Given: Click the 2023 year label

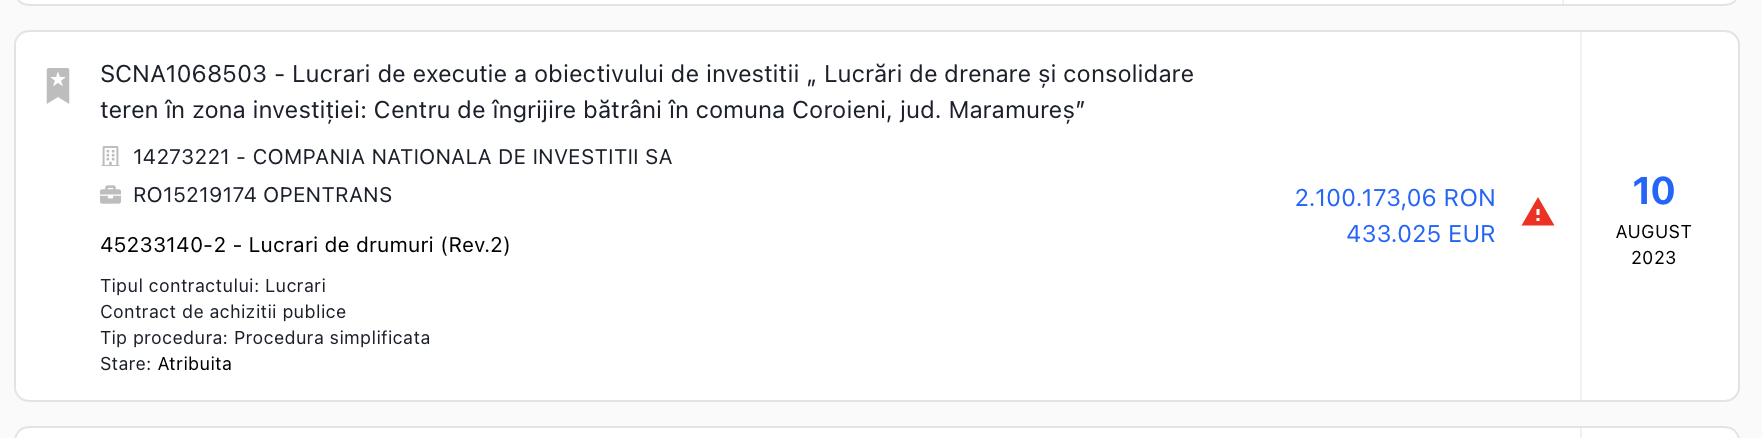Looking at the screenshot, I should [x=1654, y=258].
